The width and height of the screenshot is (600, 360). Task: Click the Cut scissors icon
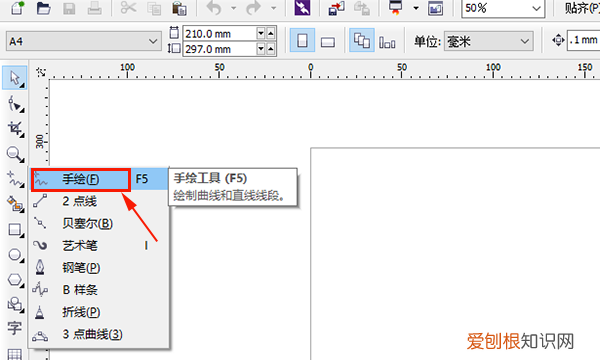[x=128, y=8]
